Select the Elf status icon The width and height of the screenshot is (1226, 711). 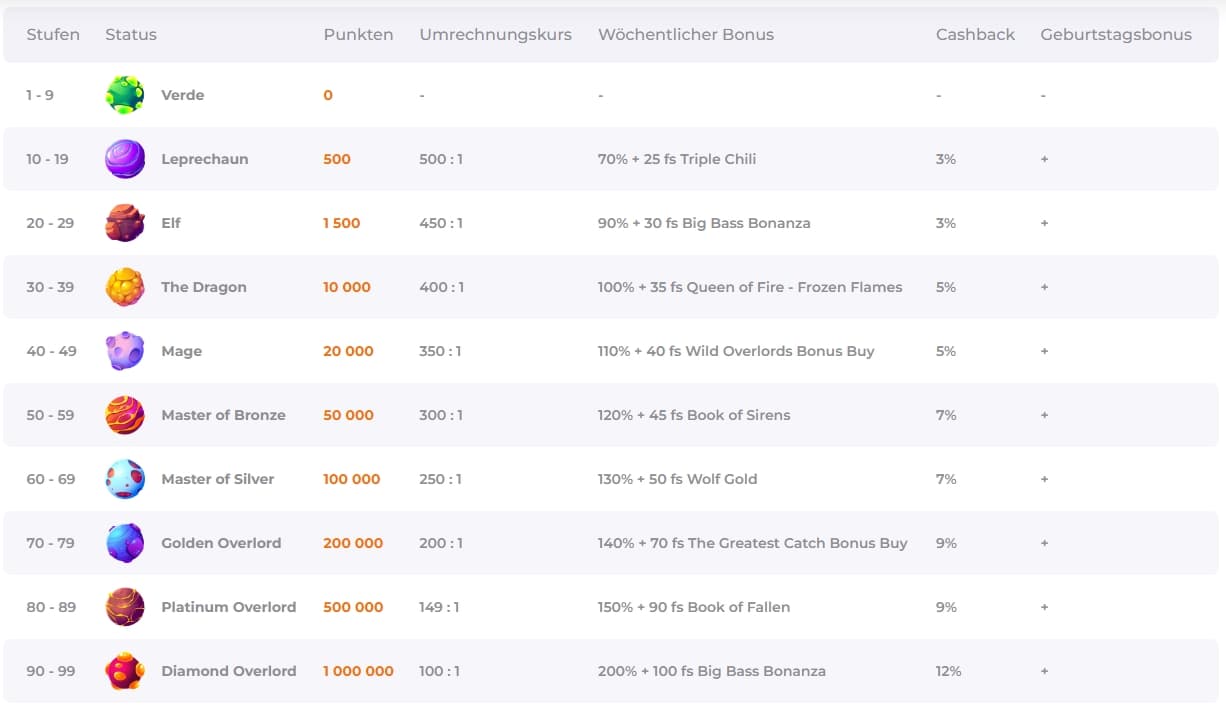coord(125,223)
